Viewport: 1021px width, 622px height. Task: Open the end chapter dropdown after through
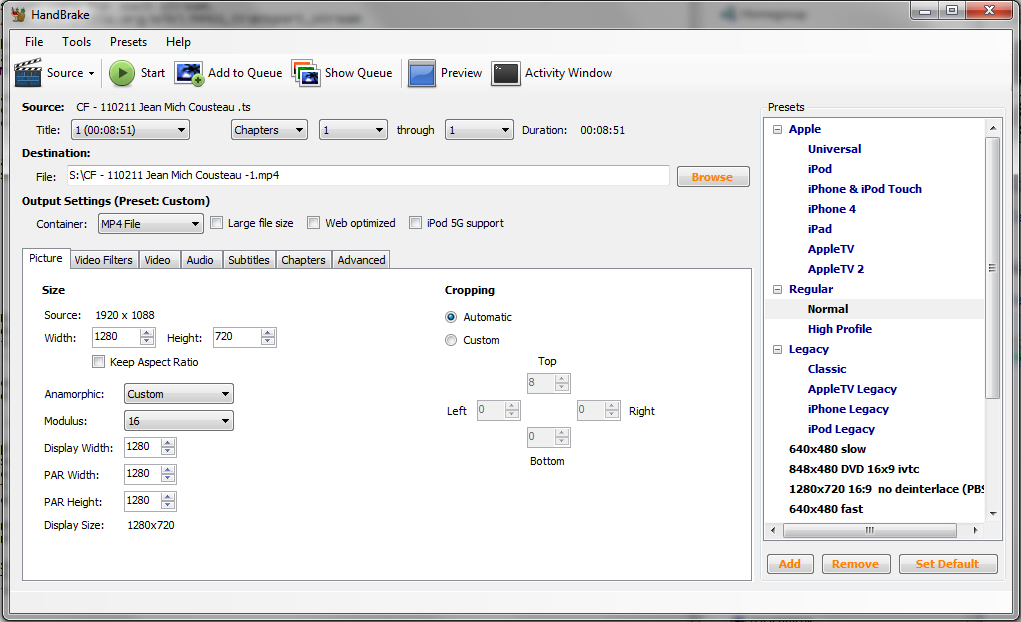(479, 130)
